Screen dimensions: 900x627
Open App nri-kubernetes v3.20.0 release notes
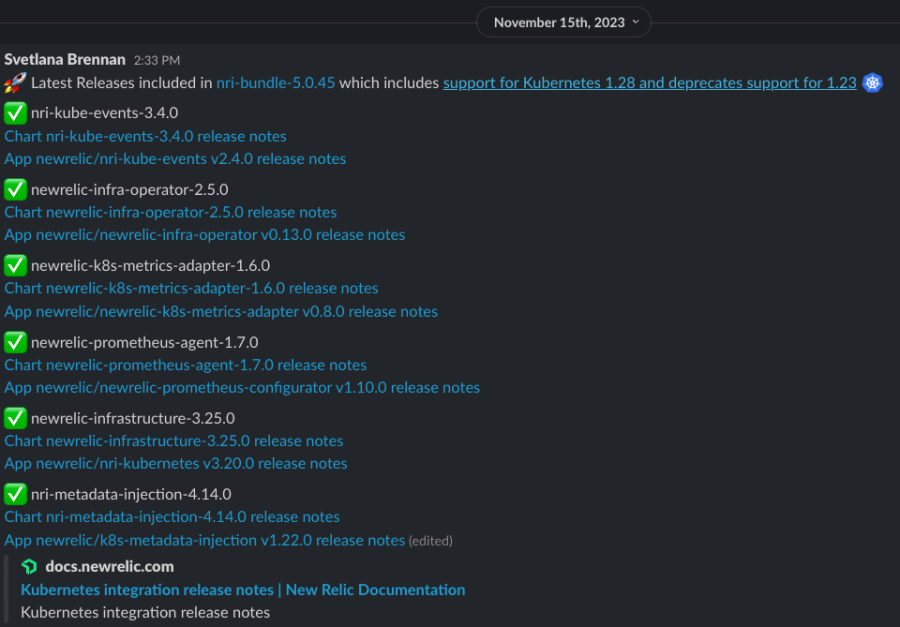click(175, 463)
